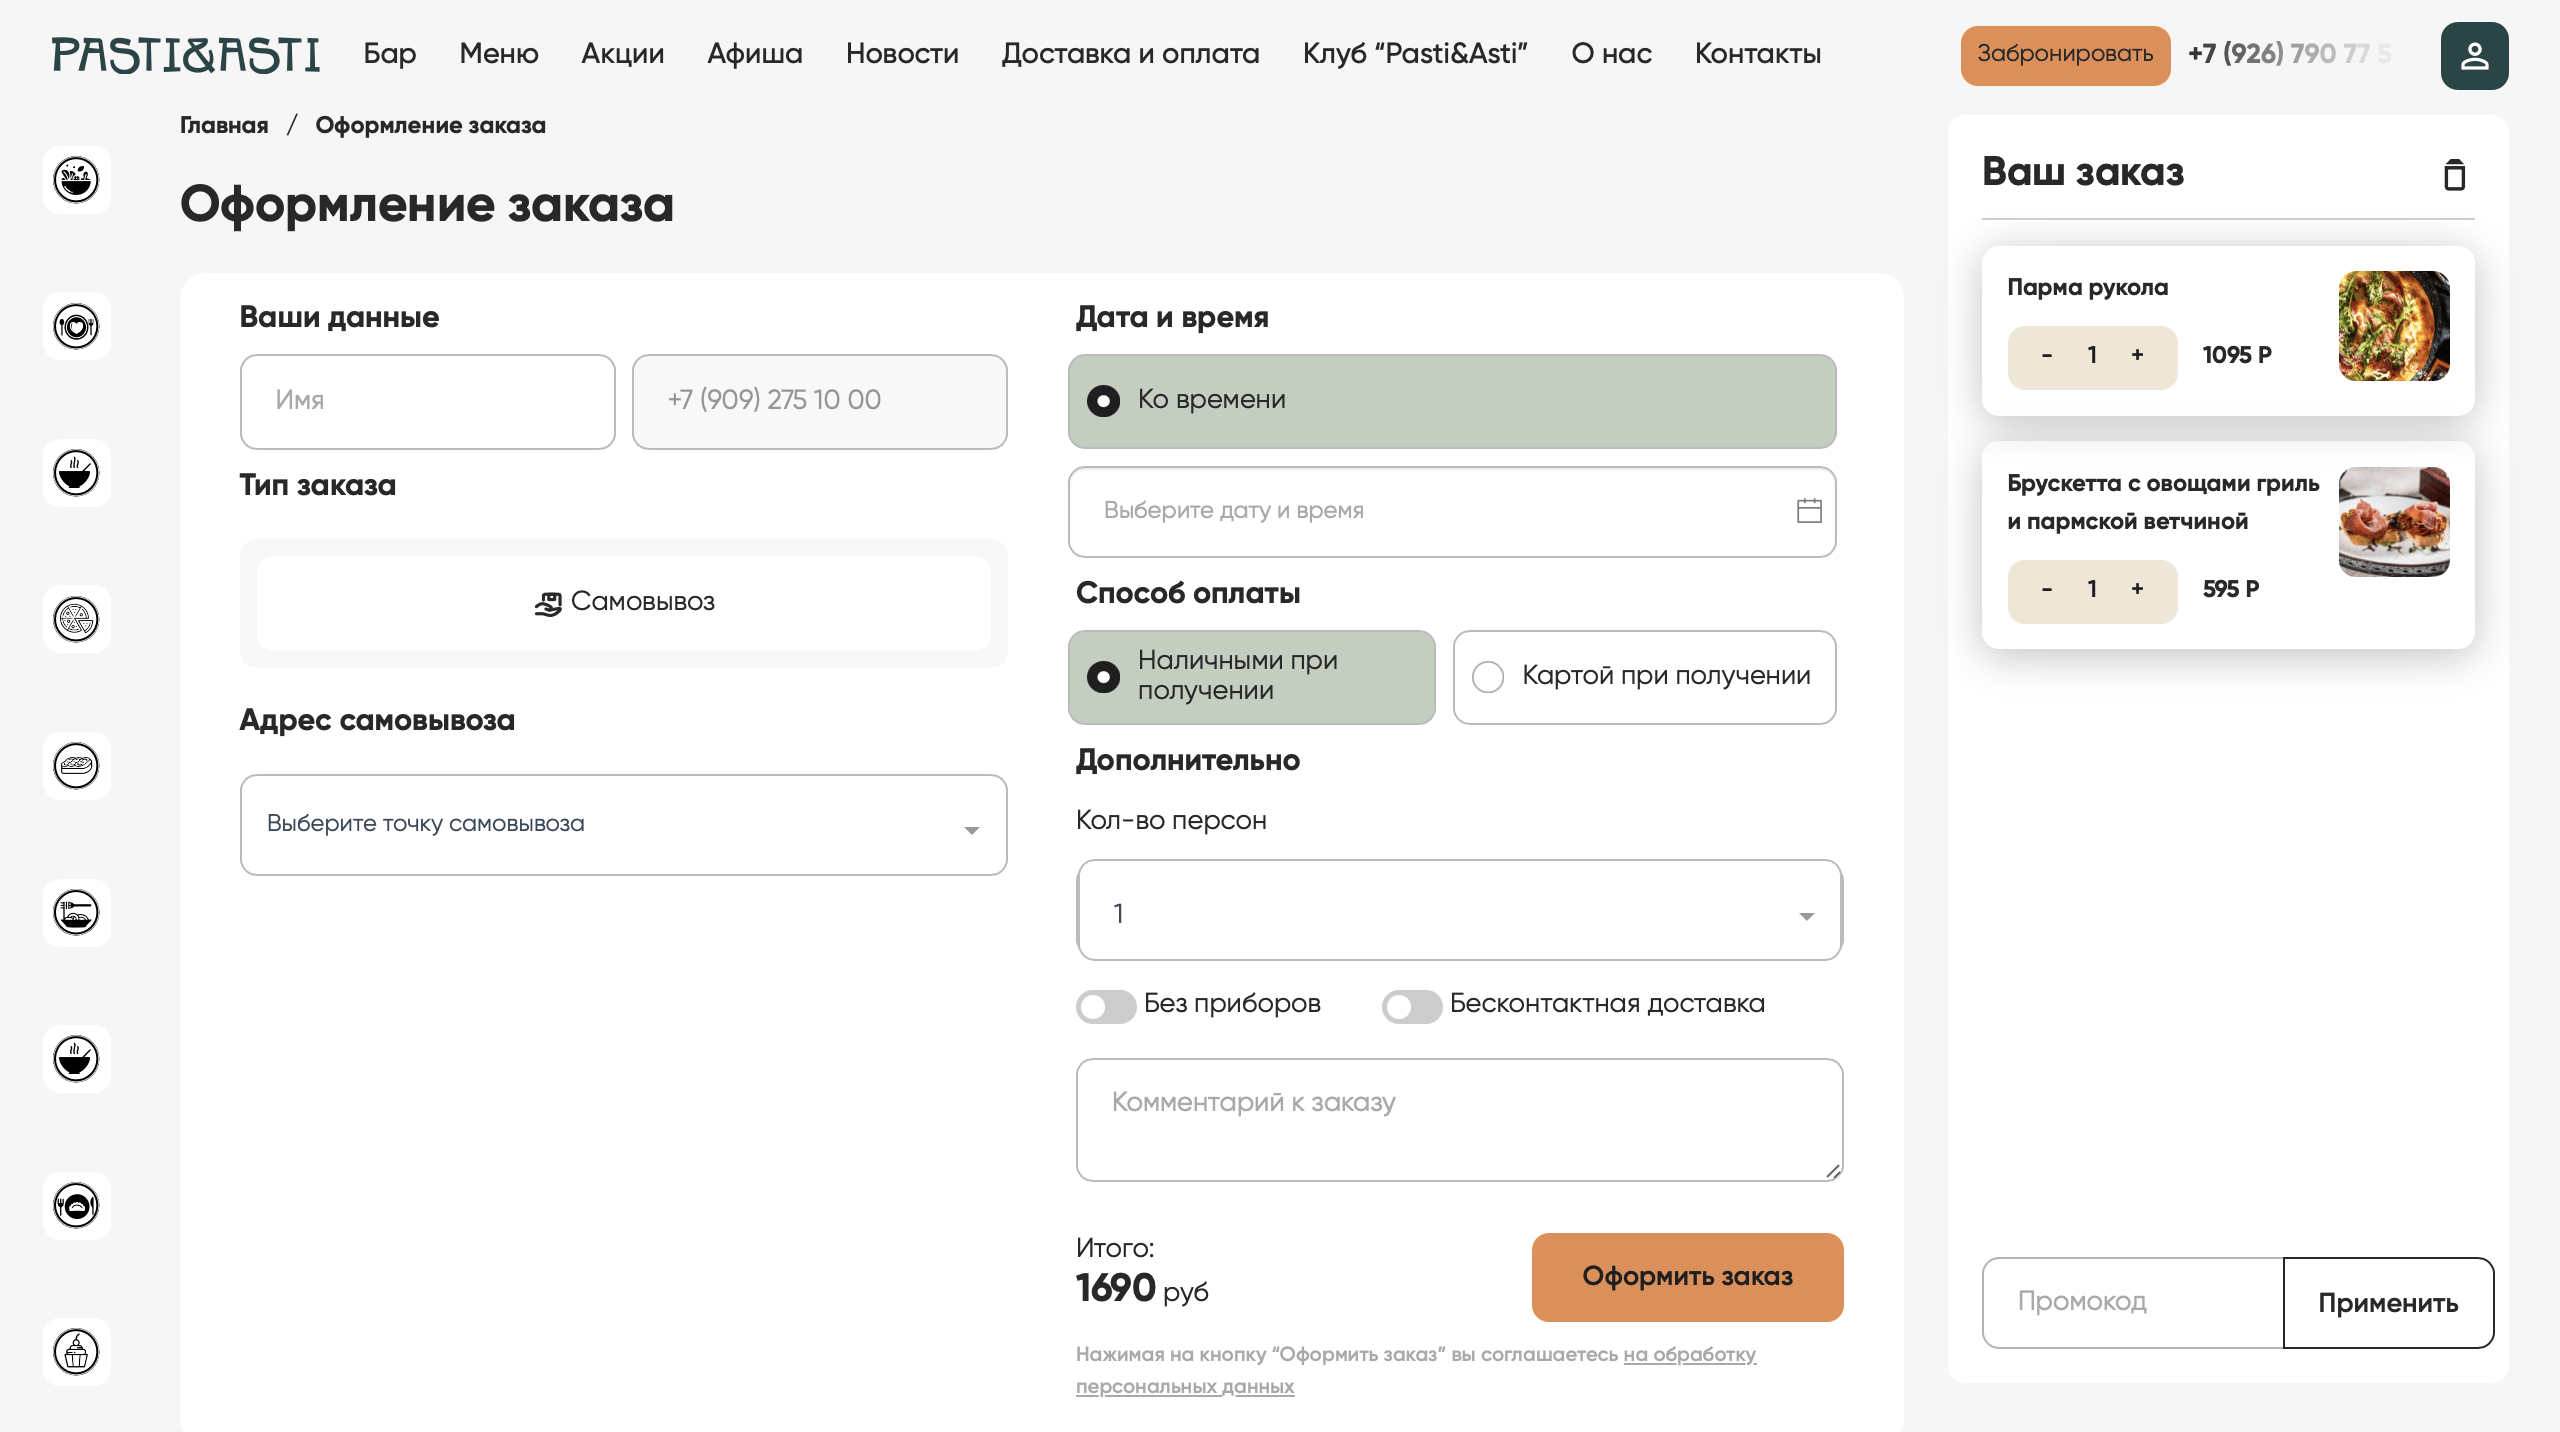Expand Выберите точку самовывоза dropdown

(623, 825)
